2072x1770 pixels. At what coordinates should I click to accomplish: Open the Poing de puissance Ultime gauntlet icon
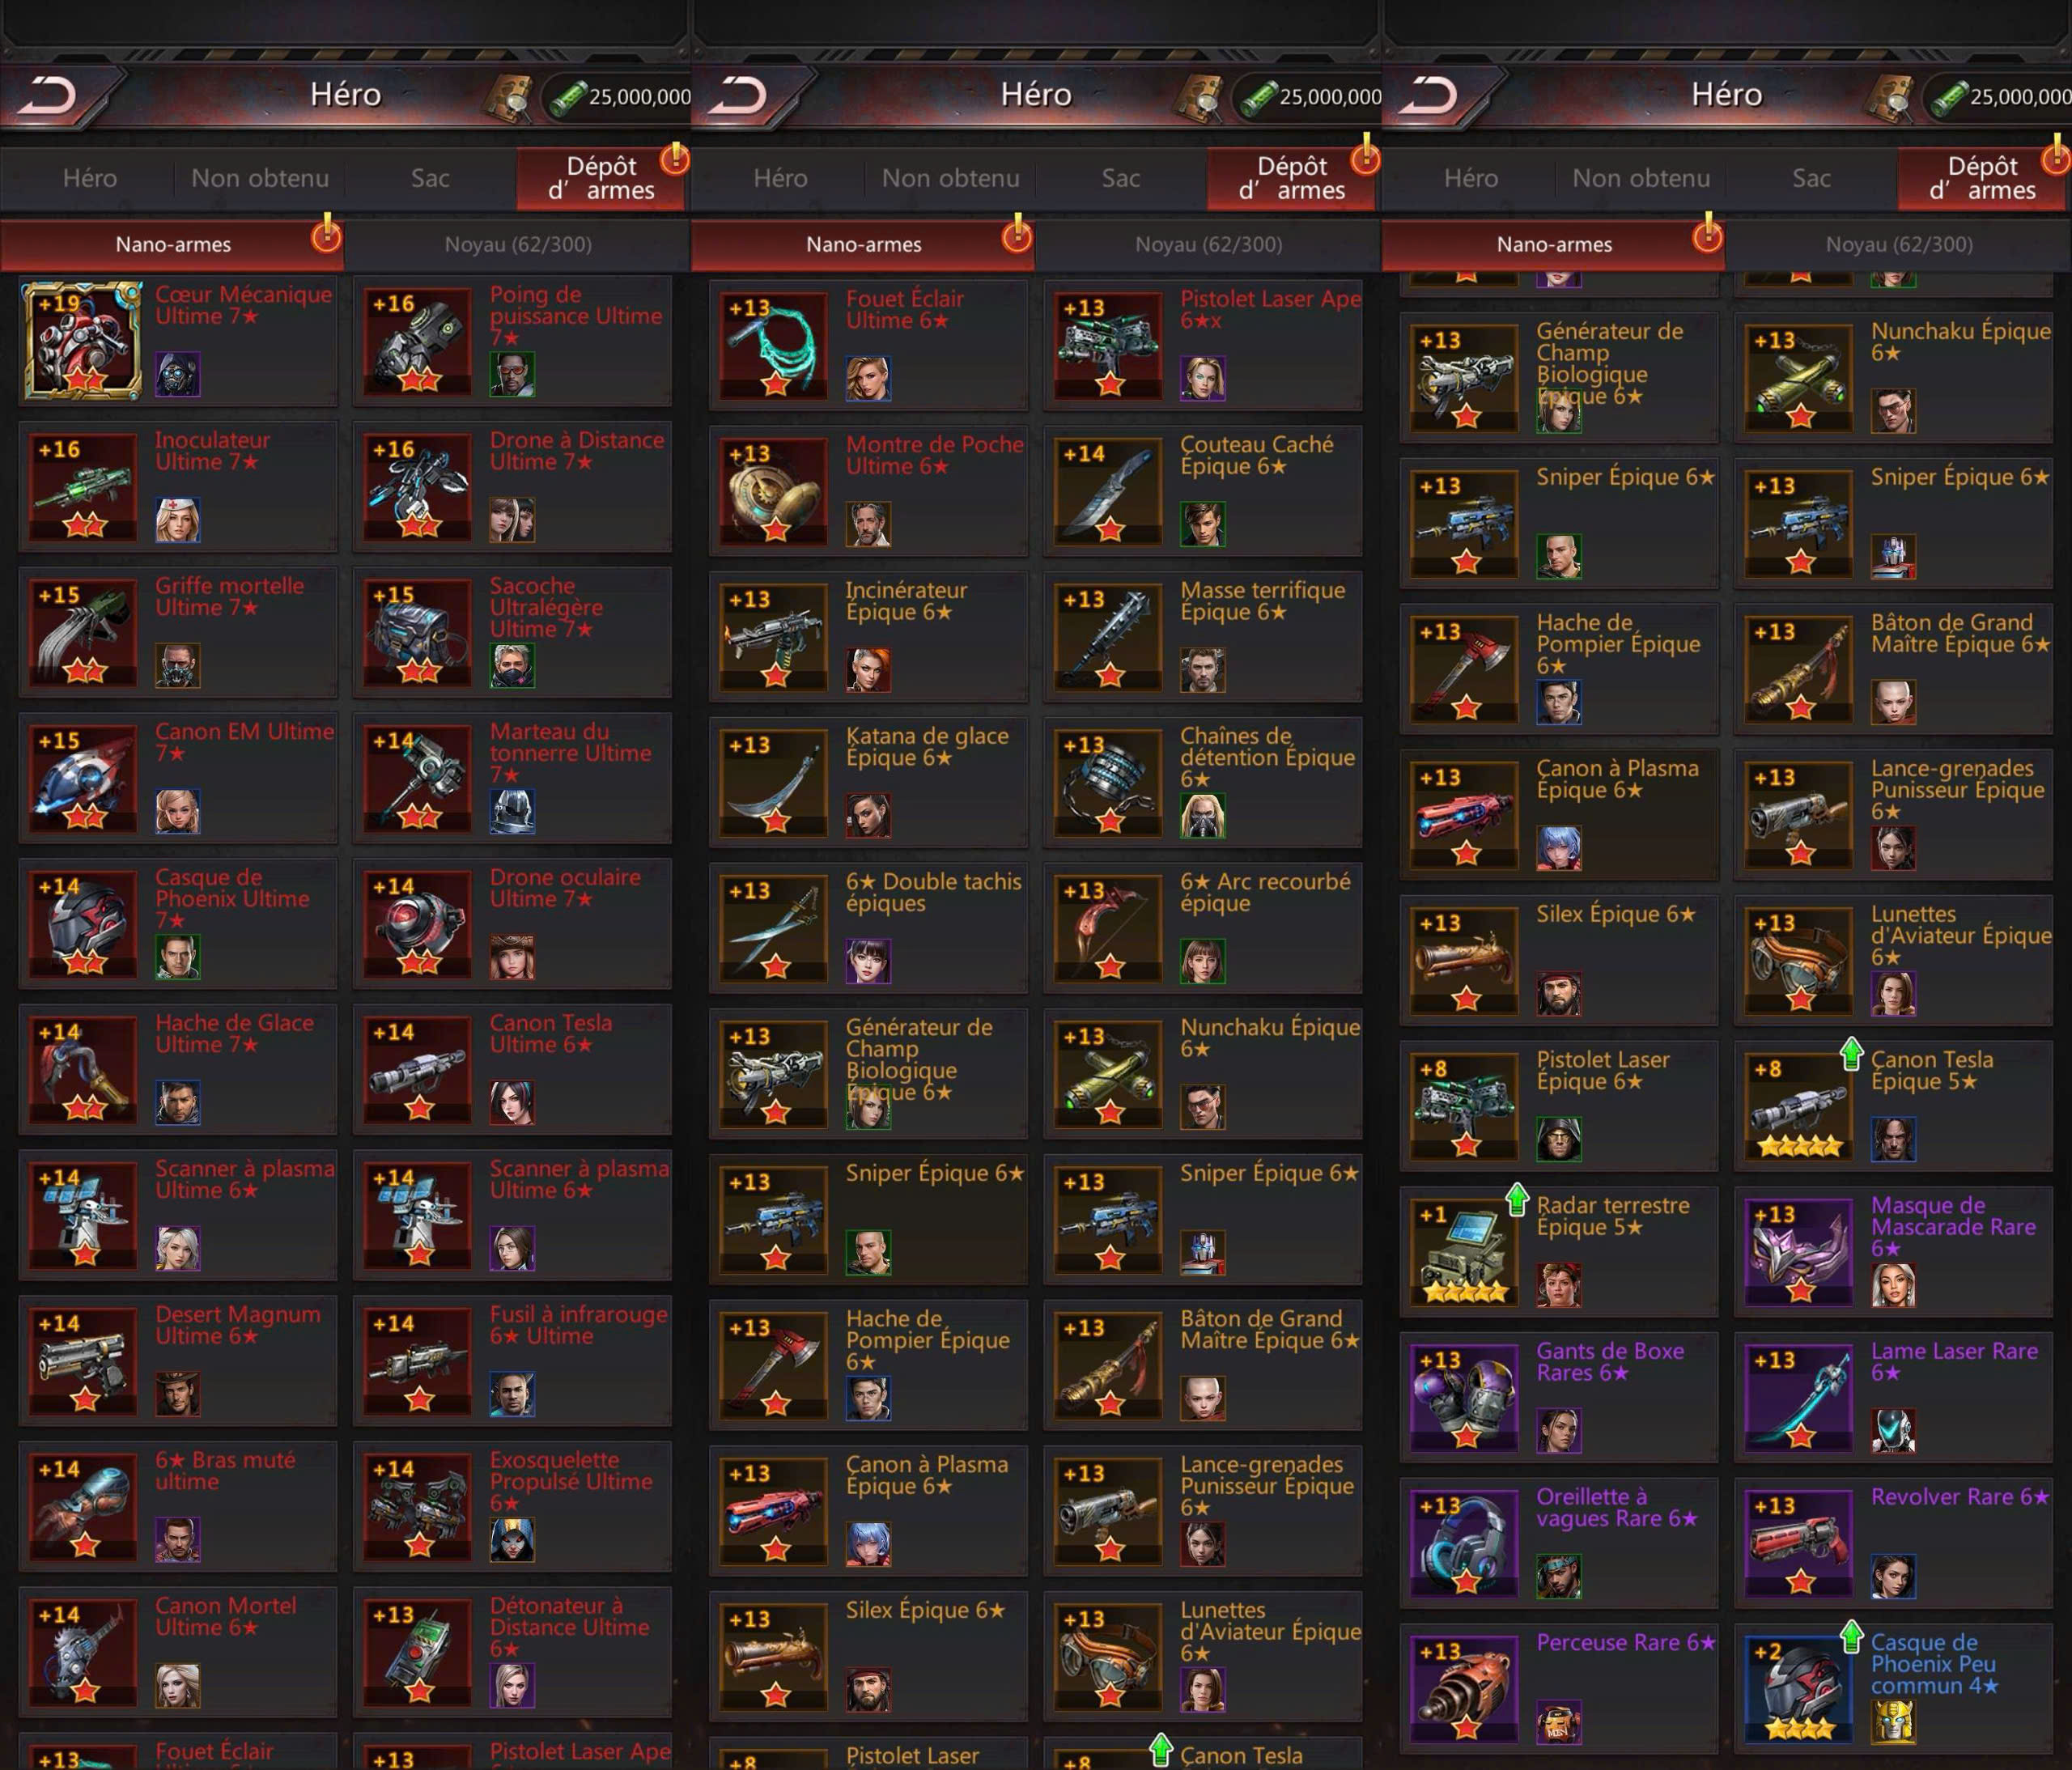pyautogui.click(x=417, y=341)
